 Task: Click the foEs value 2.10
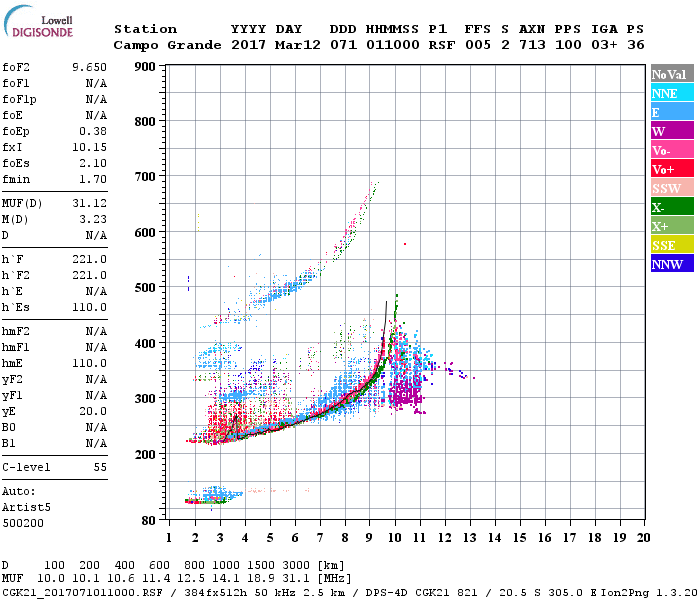tap(93, 163)
